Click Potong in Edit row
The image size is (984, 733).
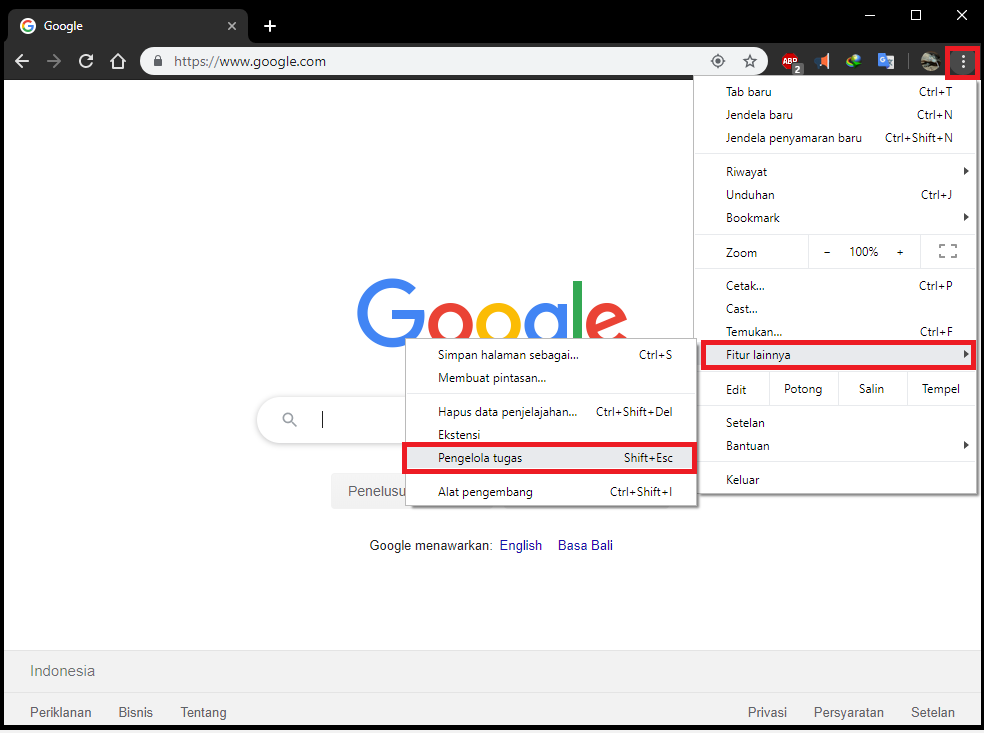coord(803,389)
